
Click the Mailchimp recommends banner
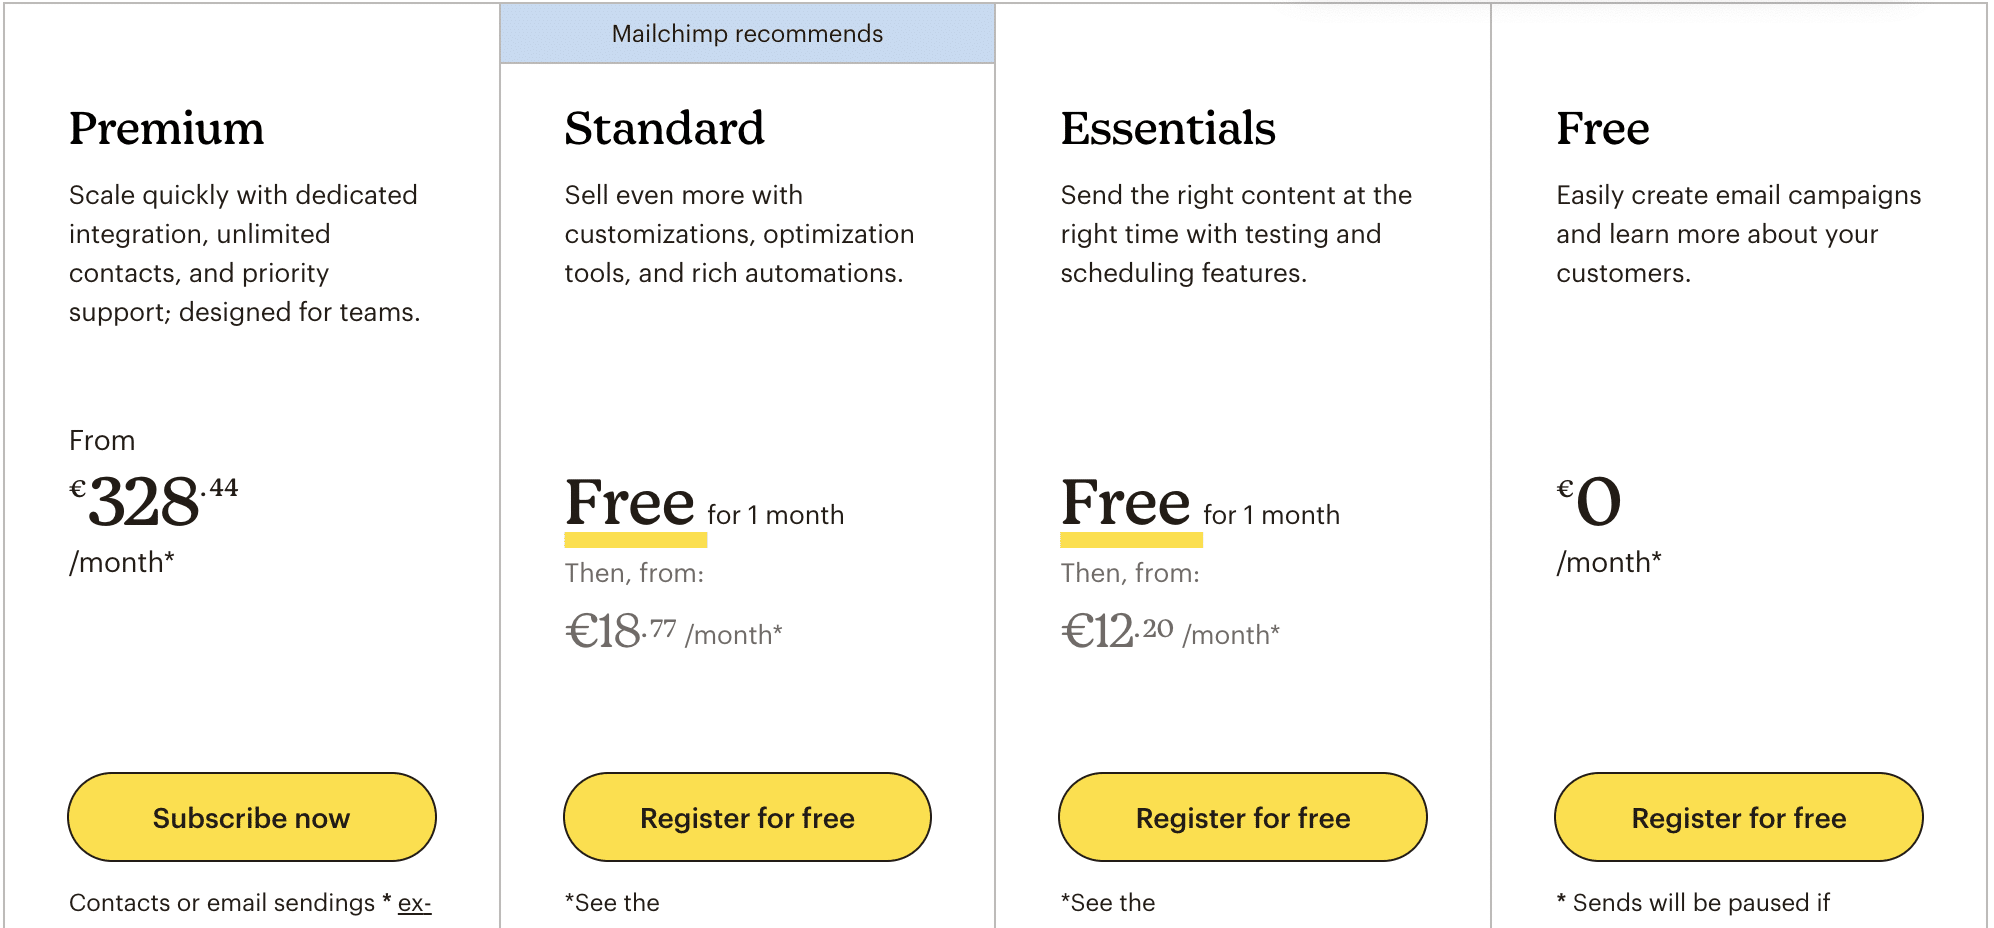point(747,34)
